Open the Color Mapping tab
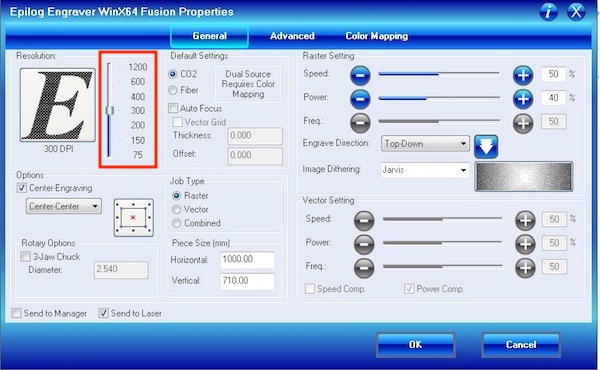Image resolution: width=600 pixels, height=370 pixels. [377, 36]
